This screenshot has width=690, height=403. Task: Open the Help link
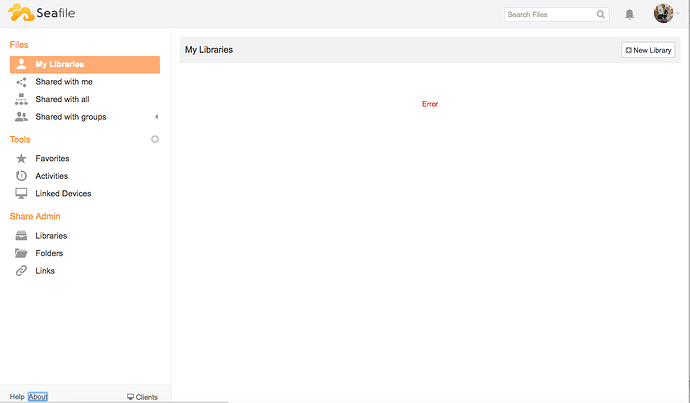click(x=17, y=397)
